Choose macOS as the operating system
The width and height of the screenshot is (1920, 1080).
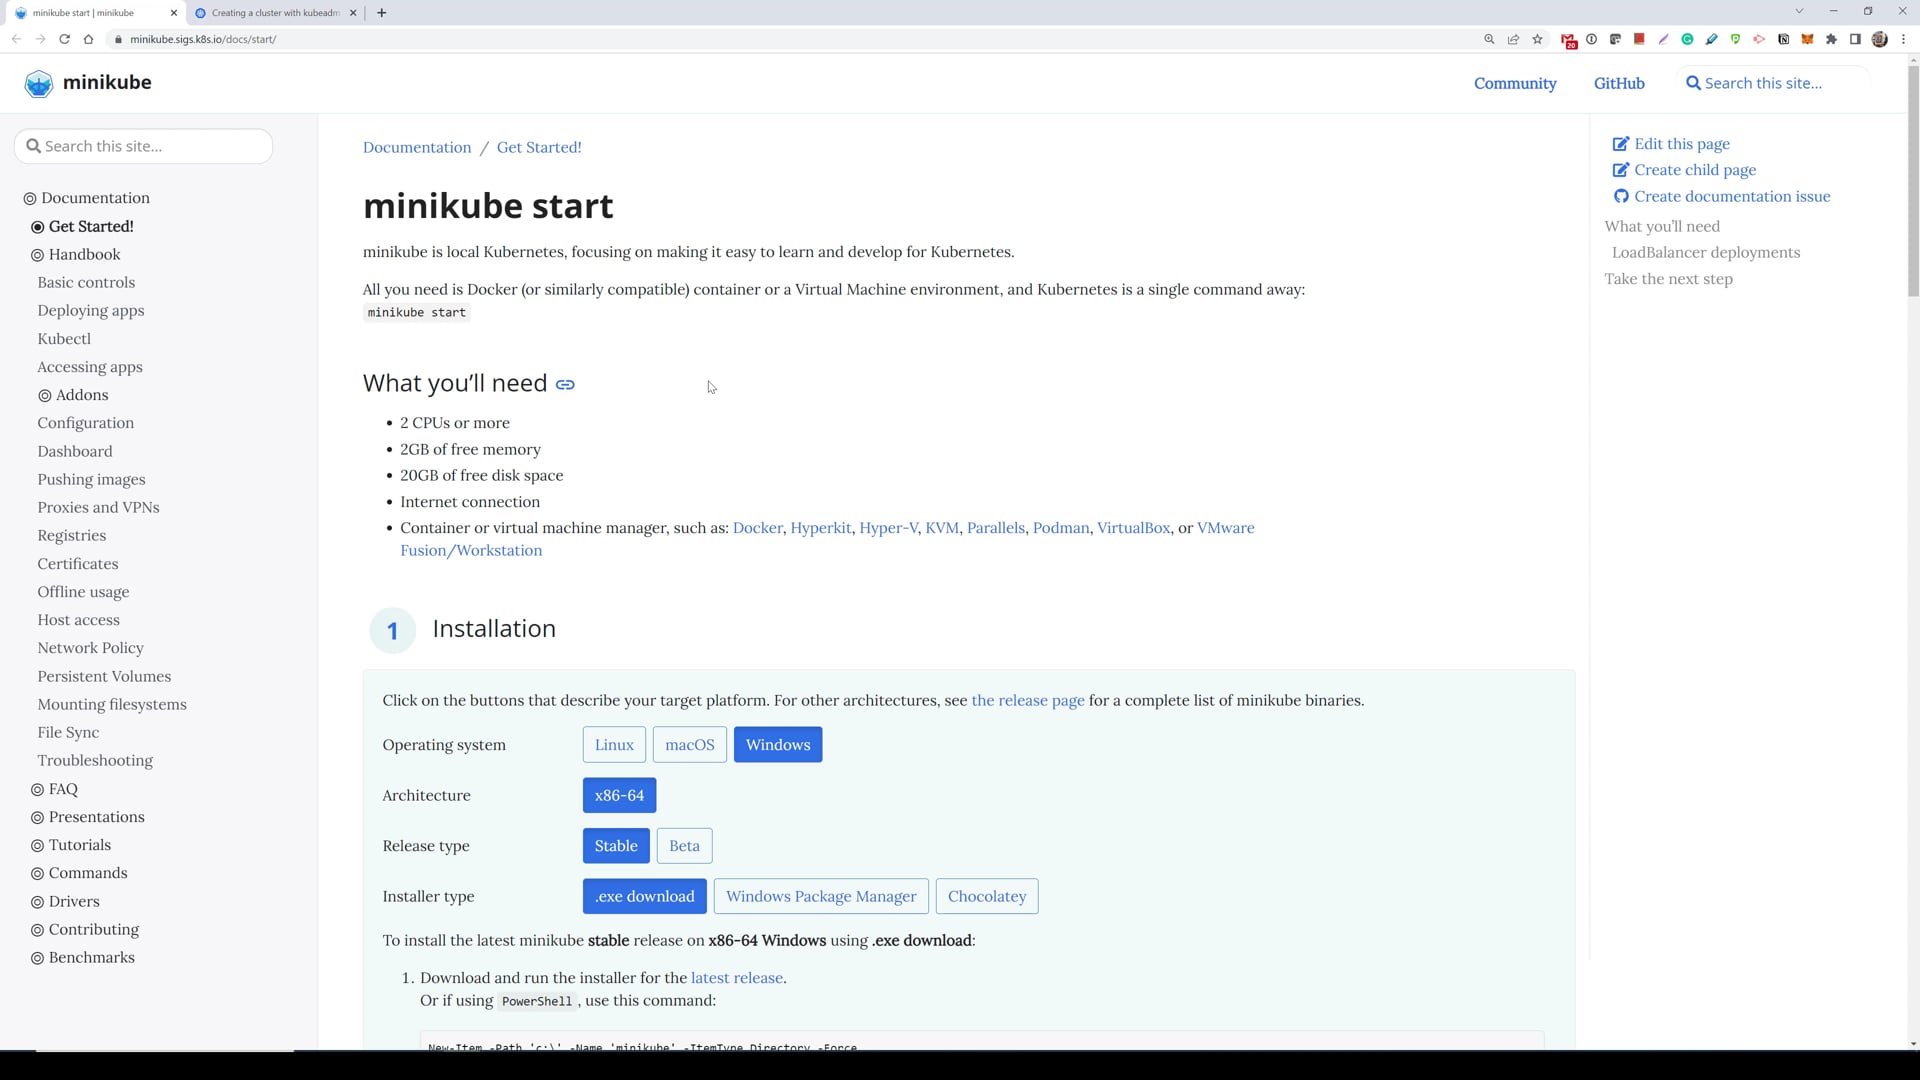(x=689, y=745)
